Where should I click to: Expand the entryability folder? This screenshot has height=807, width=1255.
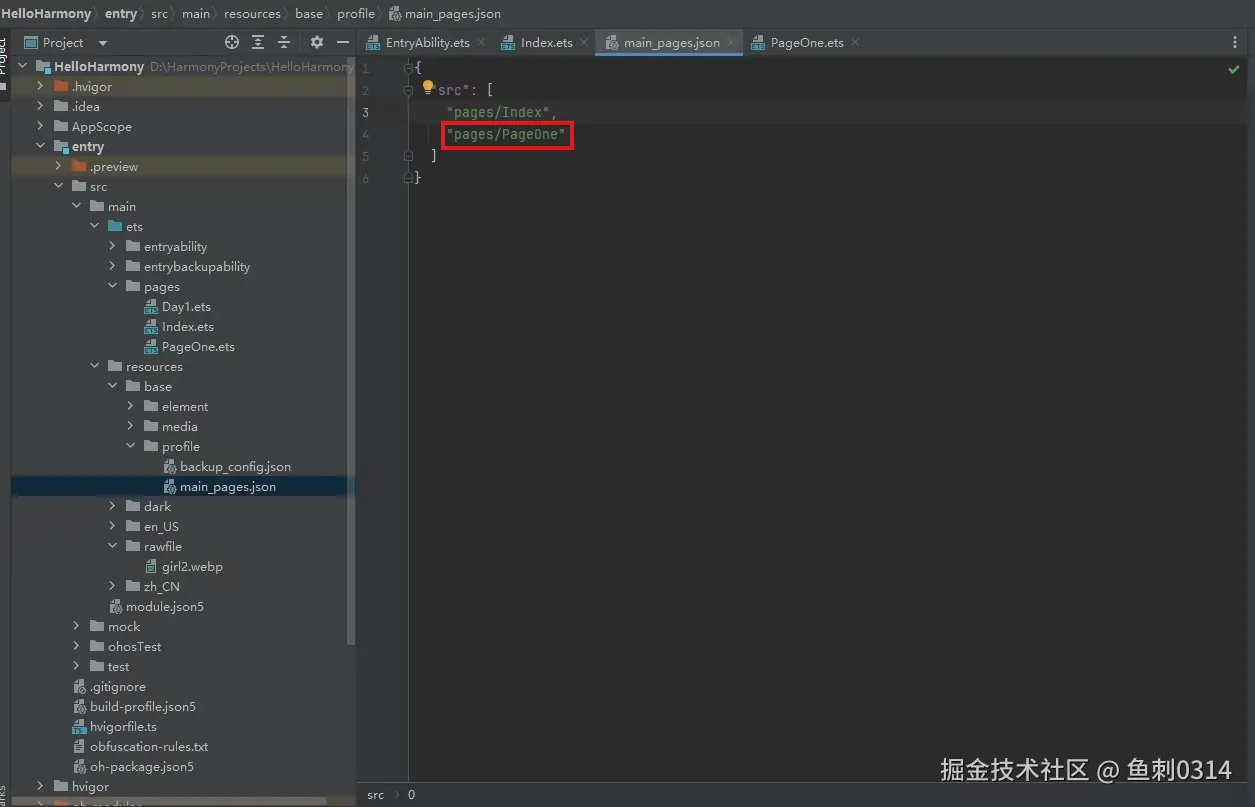[112, 247]
